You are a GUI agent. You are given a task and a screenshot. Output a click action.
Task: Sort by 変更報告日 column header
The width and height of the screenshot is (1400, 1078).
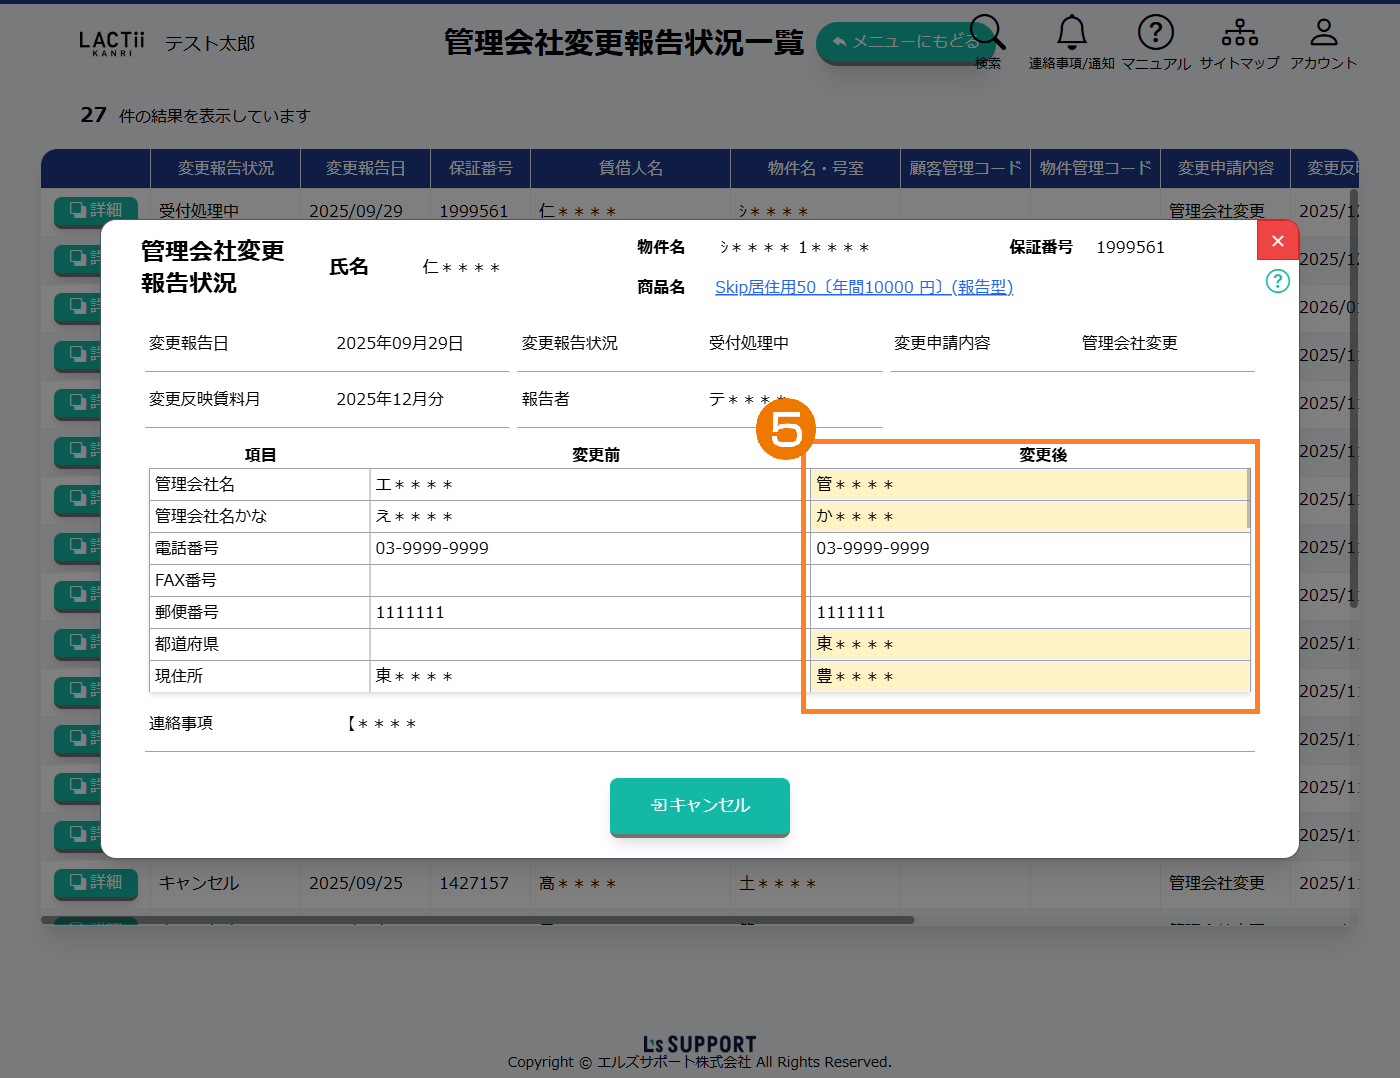click(x=365, y=168)
